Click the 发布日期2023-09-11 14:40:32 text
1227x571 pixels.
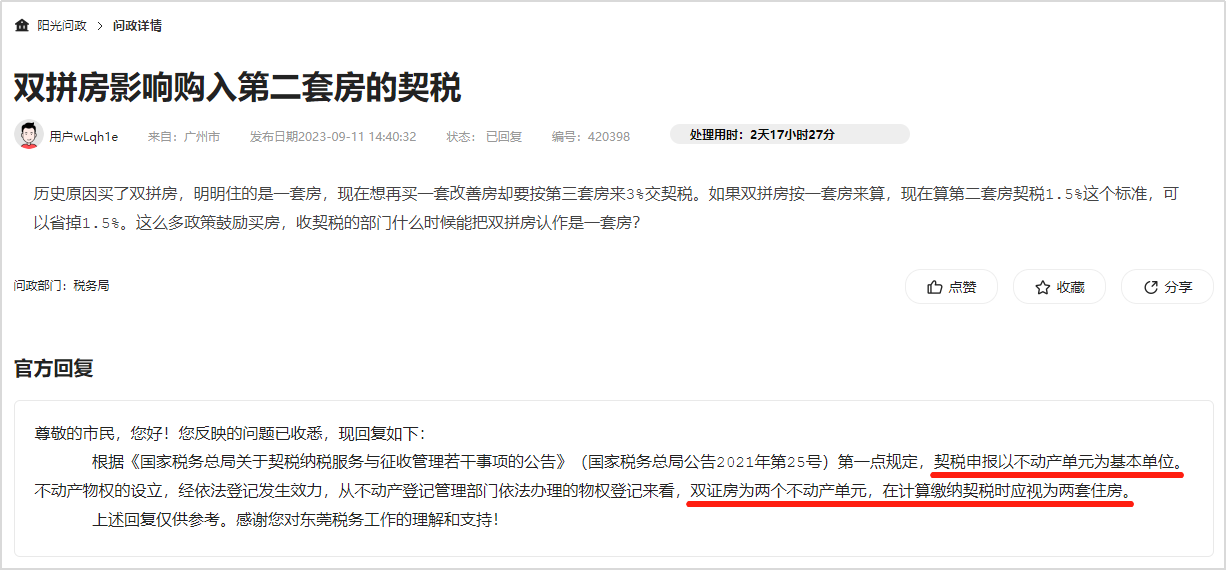(x=333, y=136)
